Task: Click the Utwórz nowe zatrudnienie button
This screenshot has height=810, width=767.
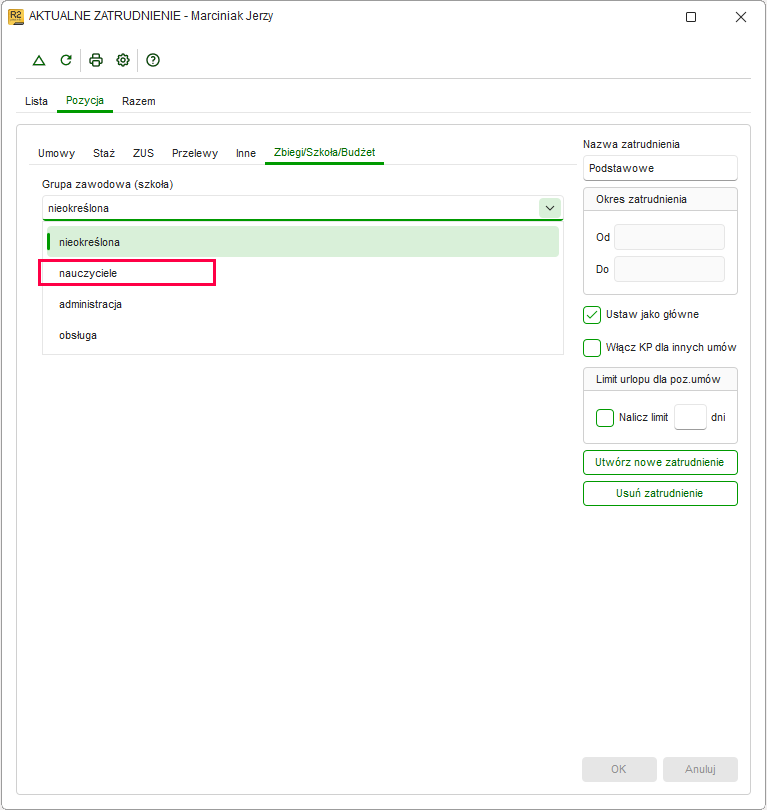Action: point(660,462)
